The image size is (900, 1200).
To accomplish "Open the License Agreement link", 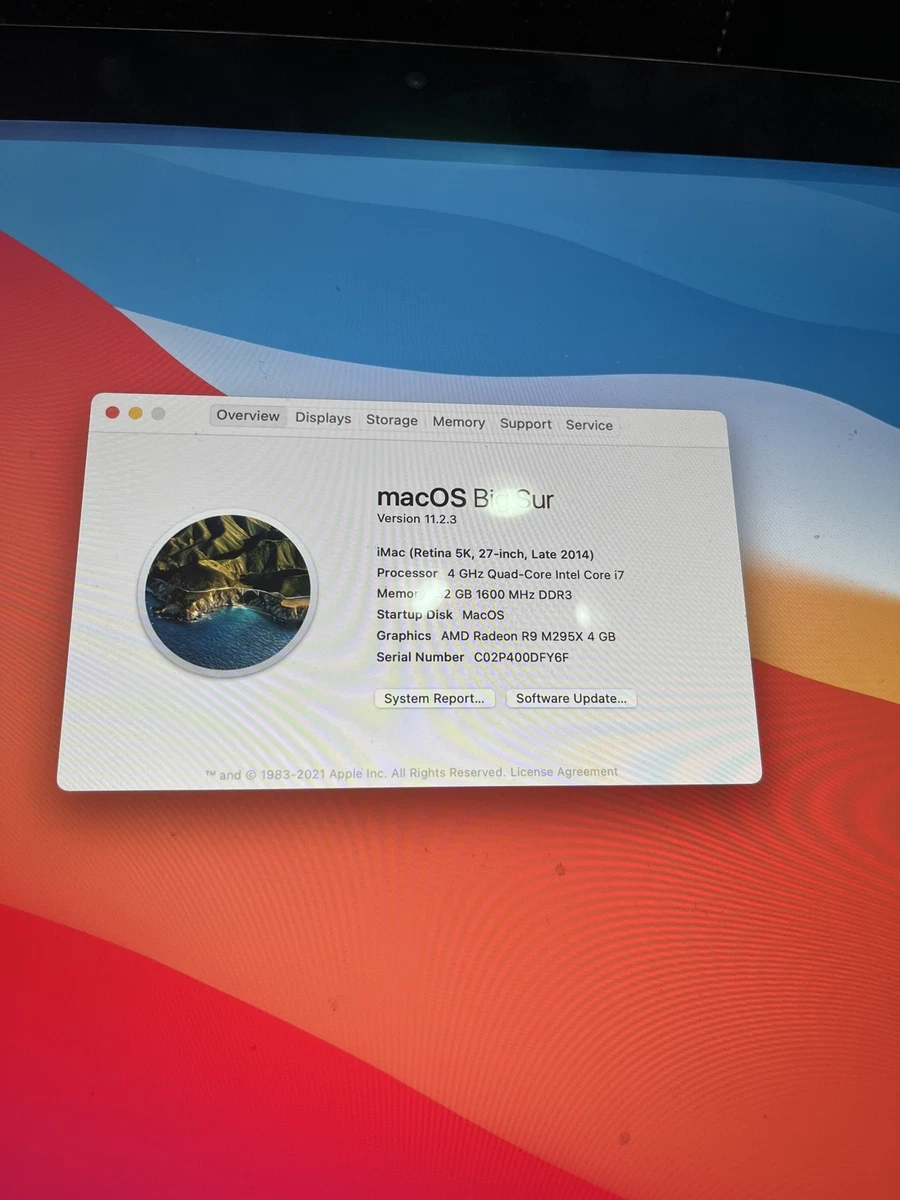I will pyautogui.click(x=564, y=772).
